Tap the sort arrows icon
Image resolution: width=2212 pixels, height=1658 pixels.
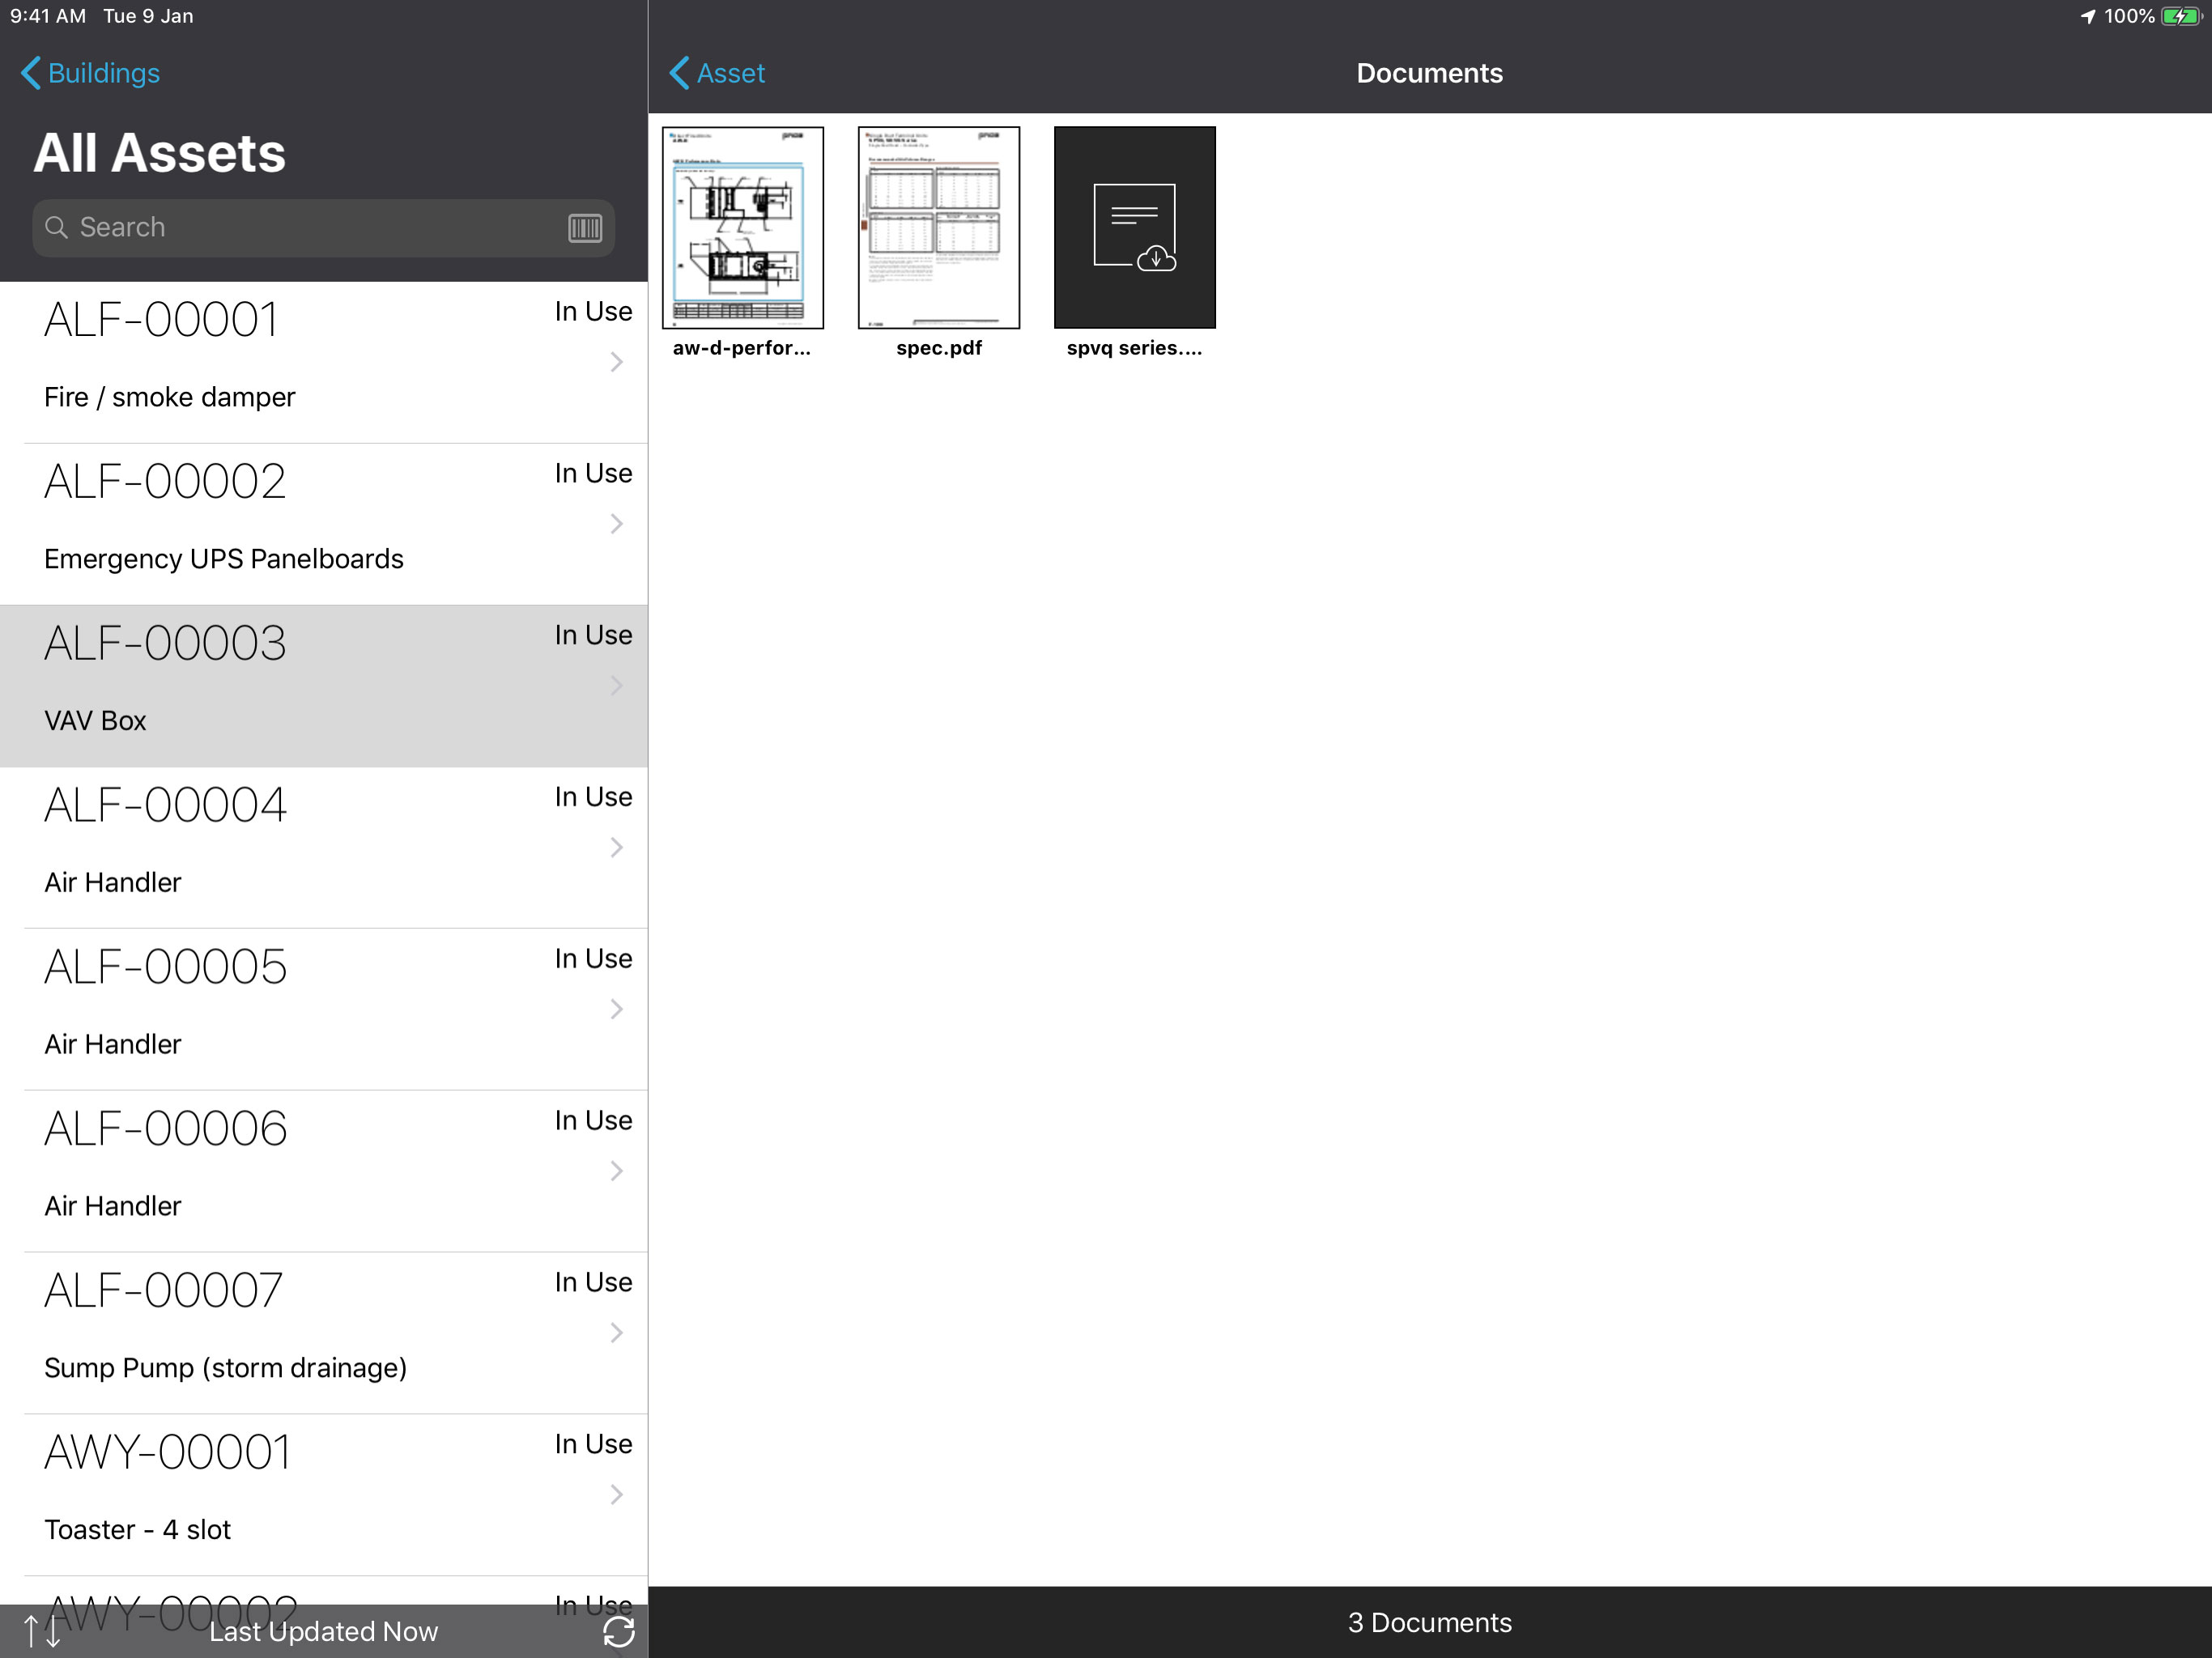point(42,1631)
